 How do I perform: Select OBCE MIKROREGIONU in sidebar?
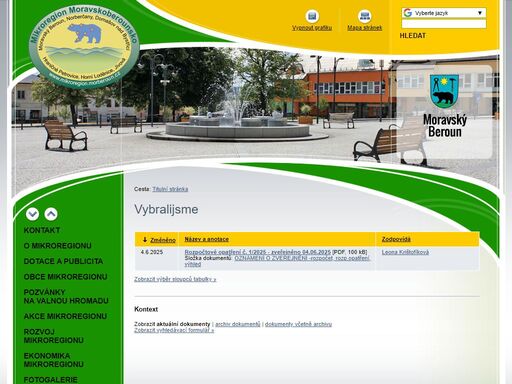(65, 277)
